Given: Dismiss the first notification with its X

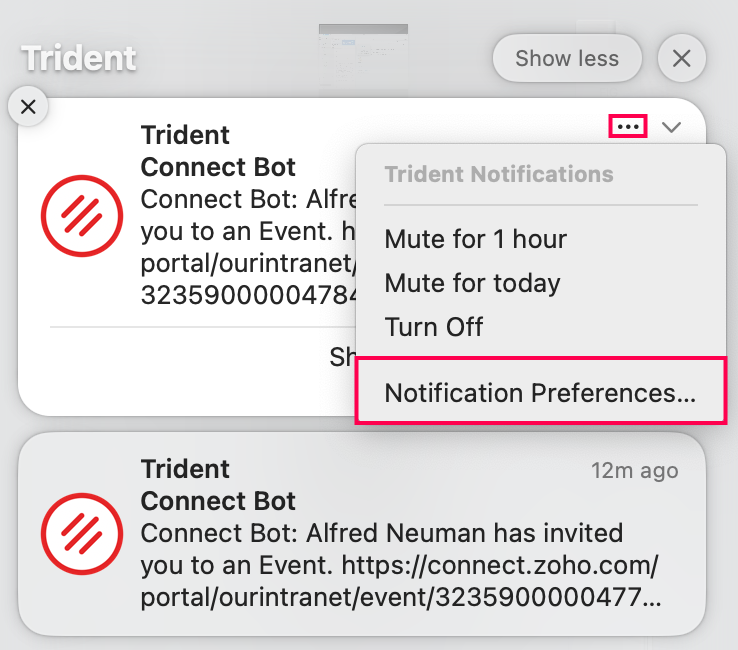Looking at the screenshot, I should (x=28, y=107).
